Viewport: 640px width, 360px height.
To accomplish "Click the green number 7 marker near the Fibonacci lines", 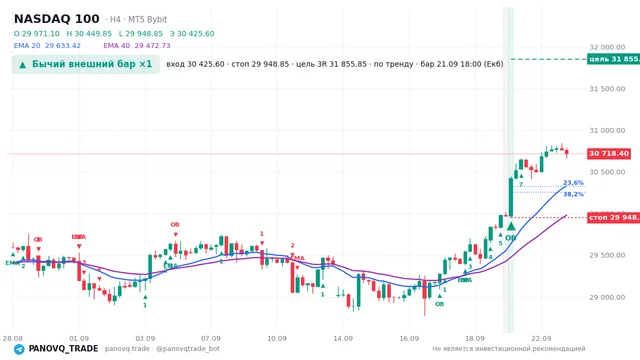I will [x=521, y=184].
